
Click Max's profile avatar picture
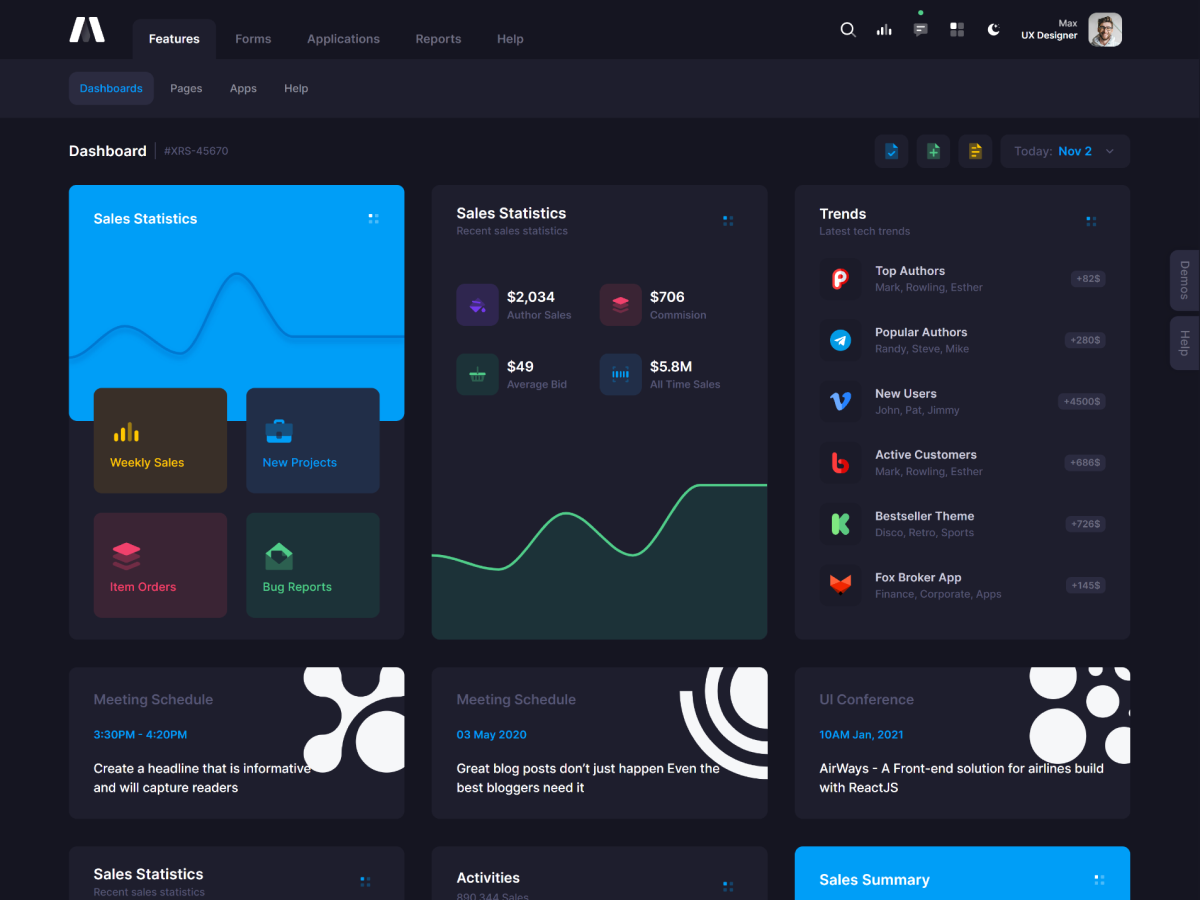[1105, 30]
